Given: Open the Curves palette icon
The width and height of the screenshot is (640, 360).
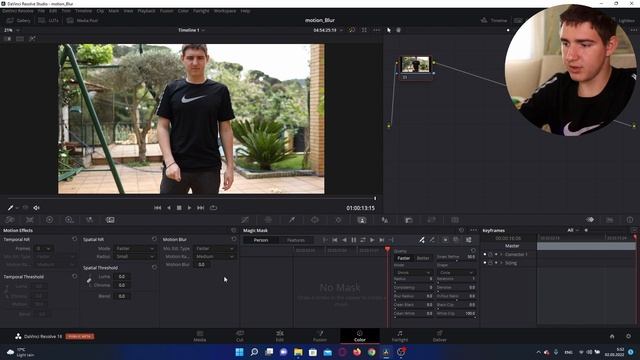Looking at the screenshot, I should [x=245, y=220].
